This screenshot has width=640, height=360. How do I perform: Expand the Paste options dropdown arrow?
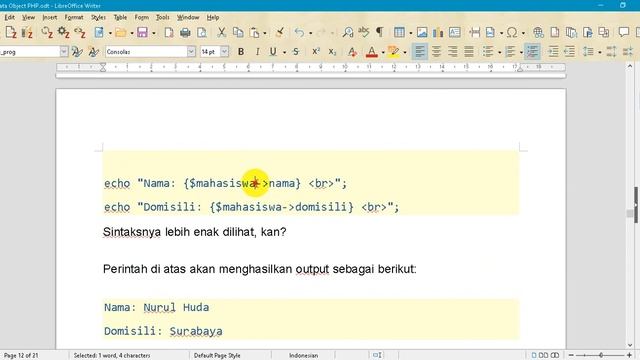[265, 33]
